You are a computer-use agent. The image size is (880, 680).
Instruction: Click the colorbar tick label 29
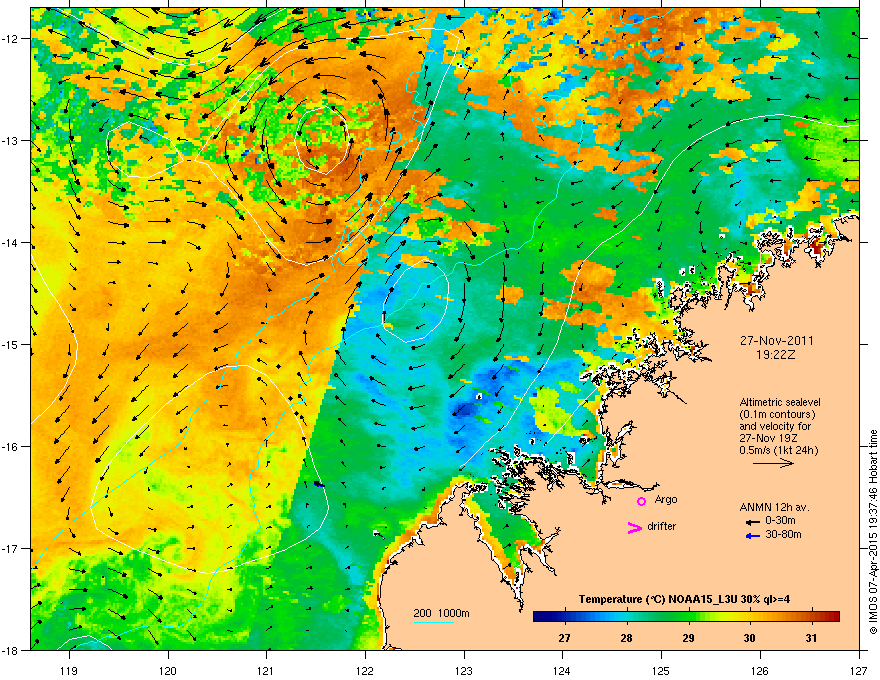(x=688, y=638)
